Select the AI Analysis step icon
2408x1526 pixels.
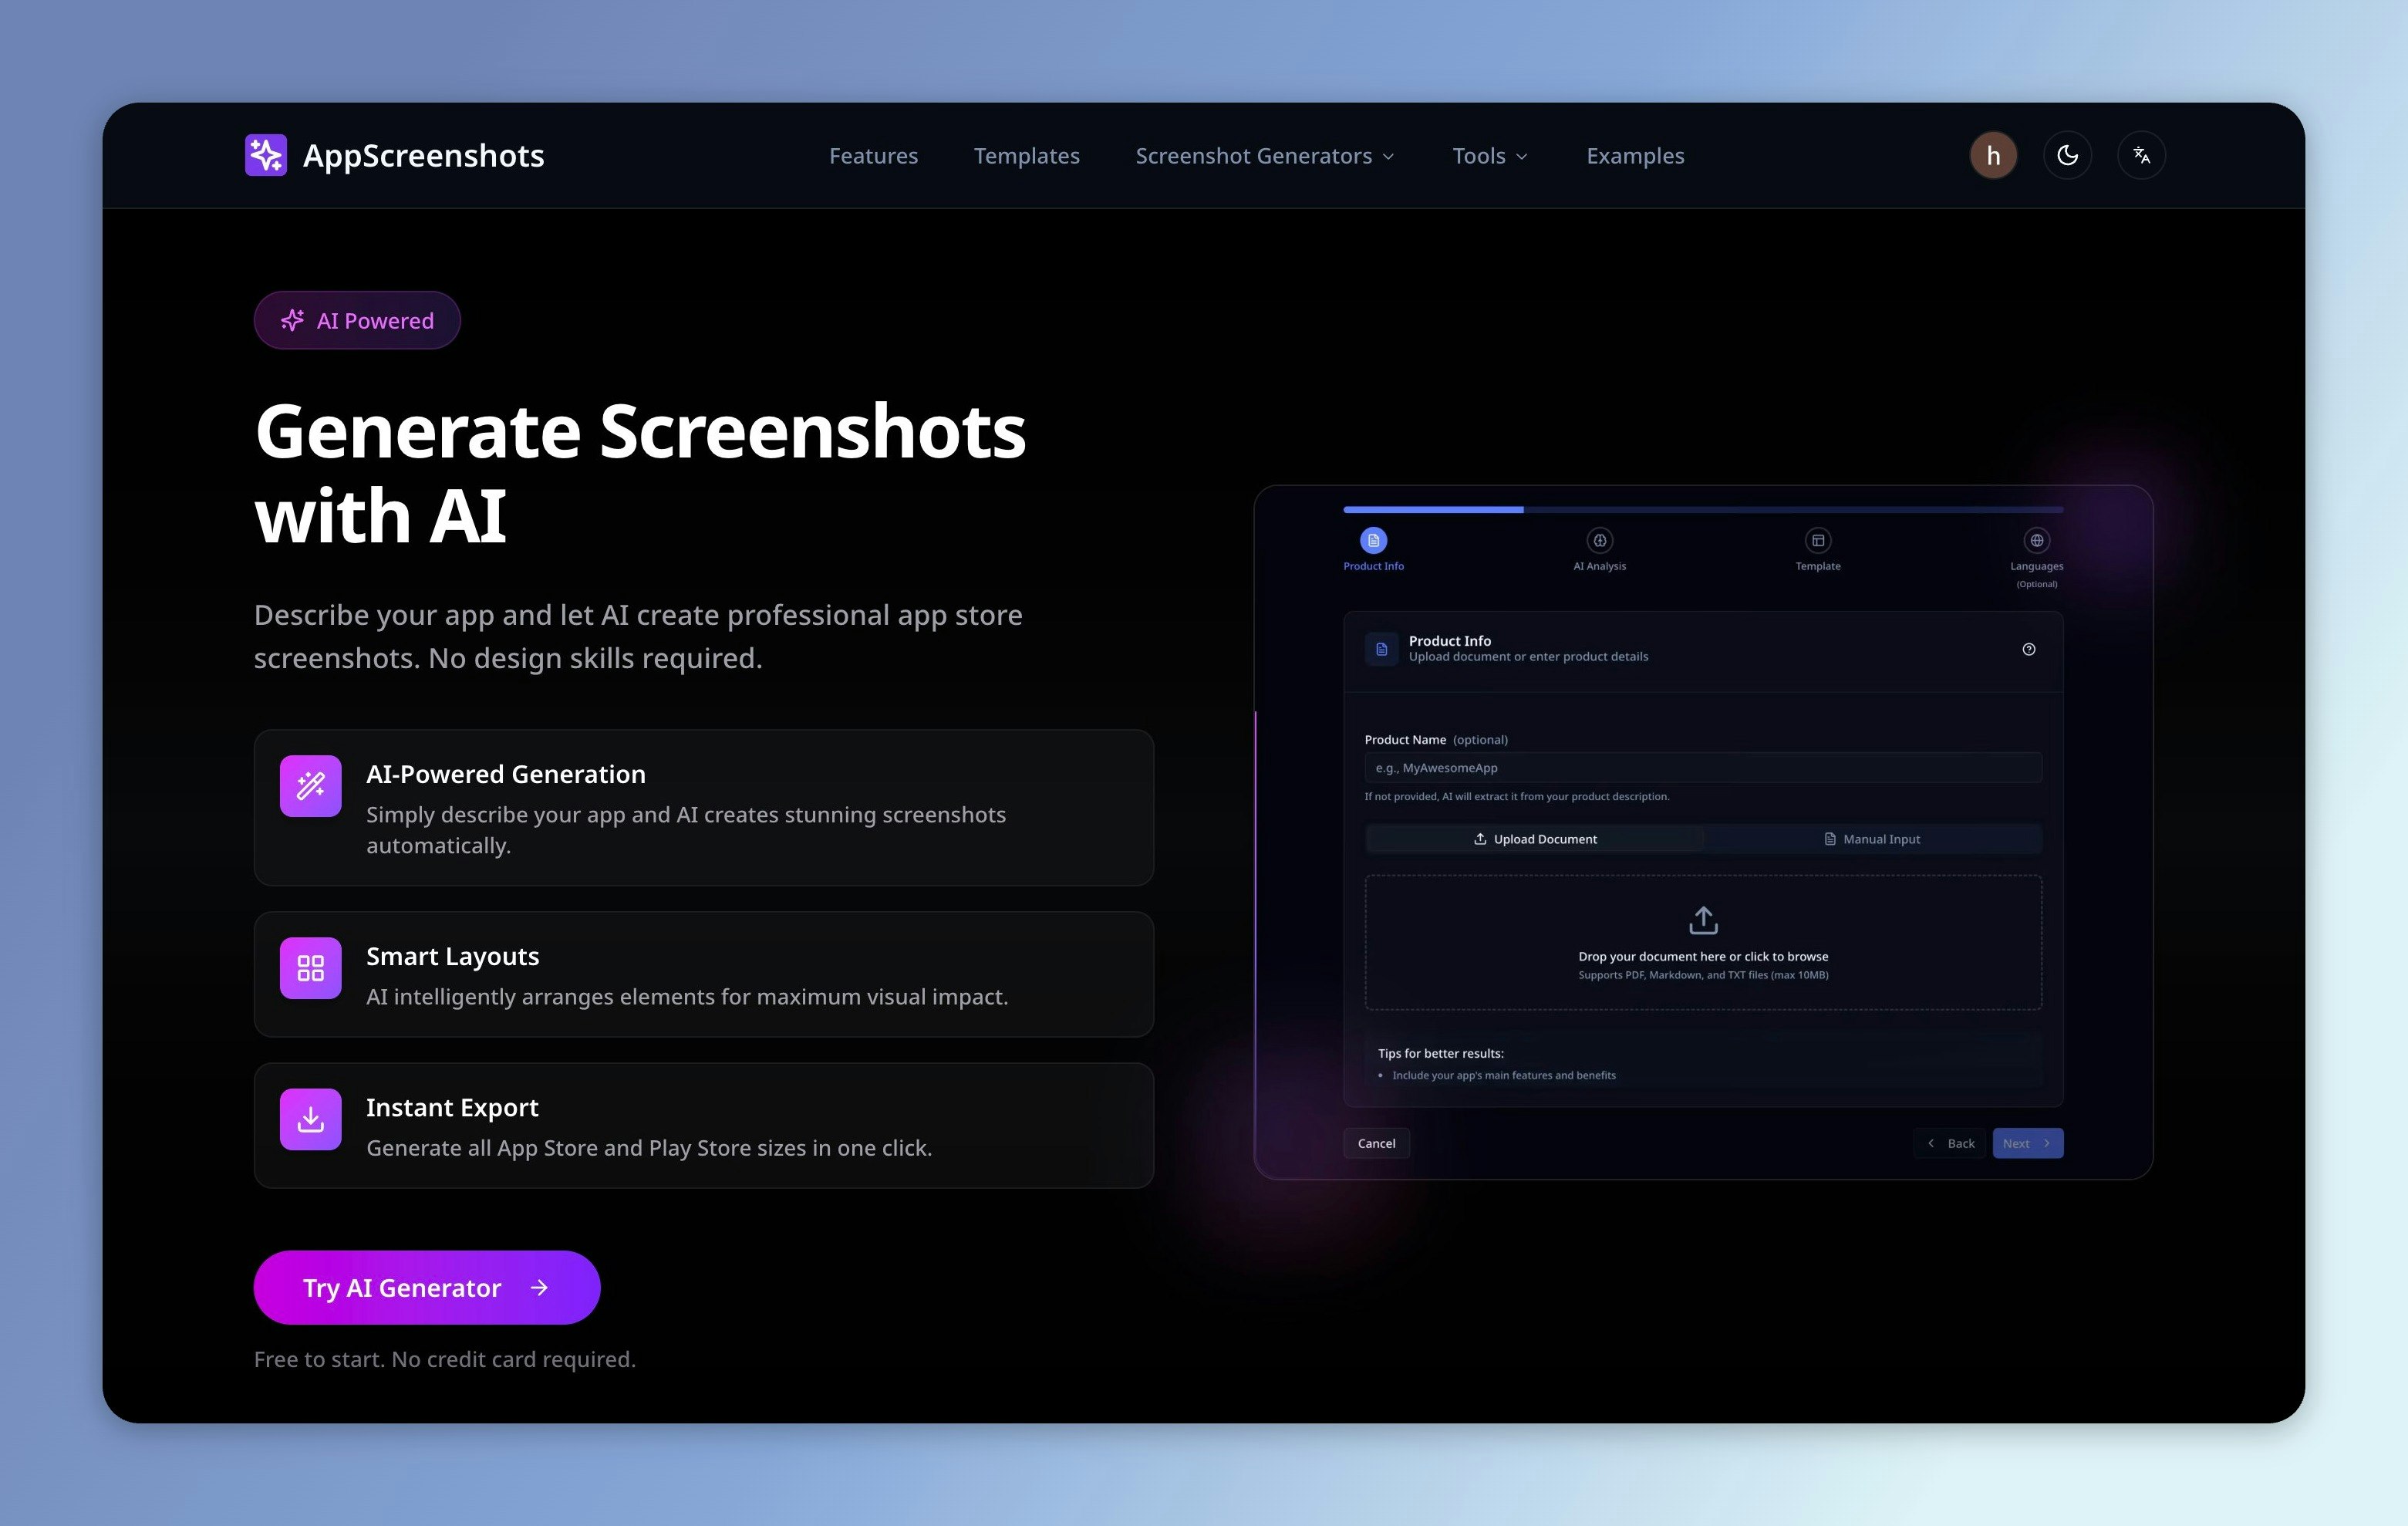click(x=1598, y=541)
